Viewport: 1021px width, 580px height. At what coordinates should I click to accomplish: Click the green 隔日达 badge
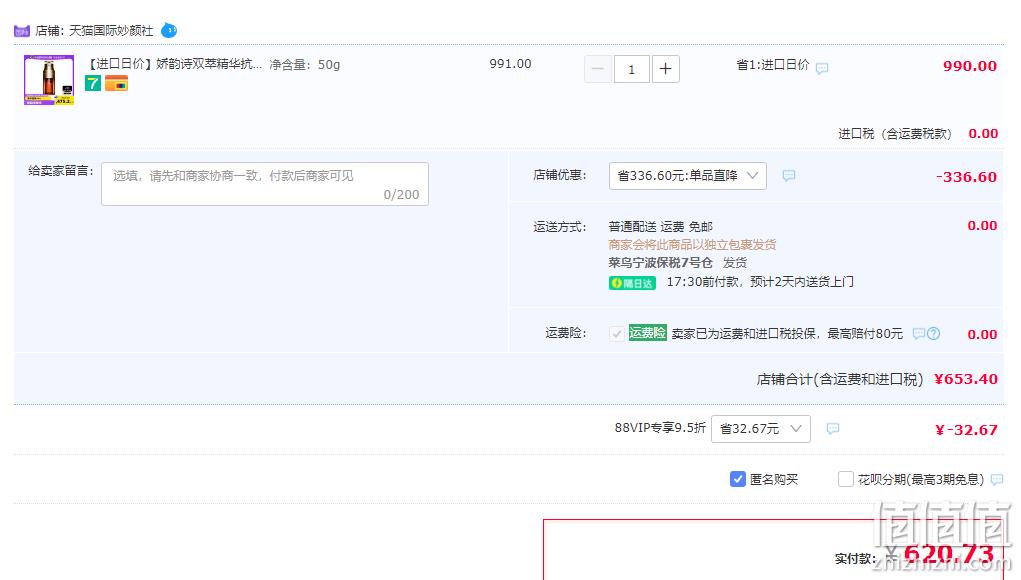[632, 283]
